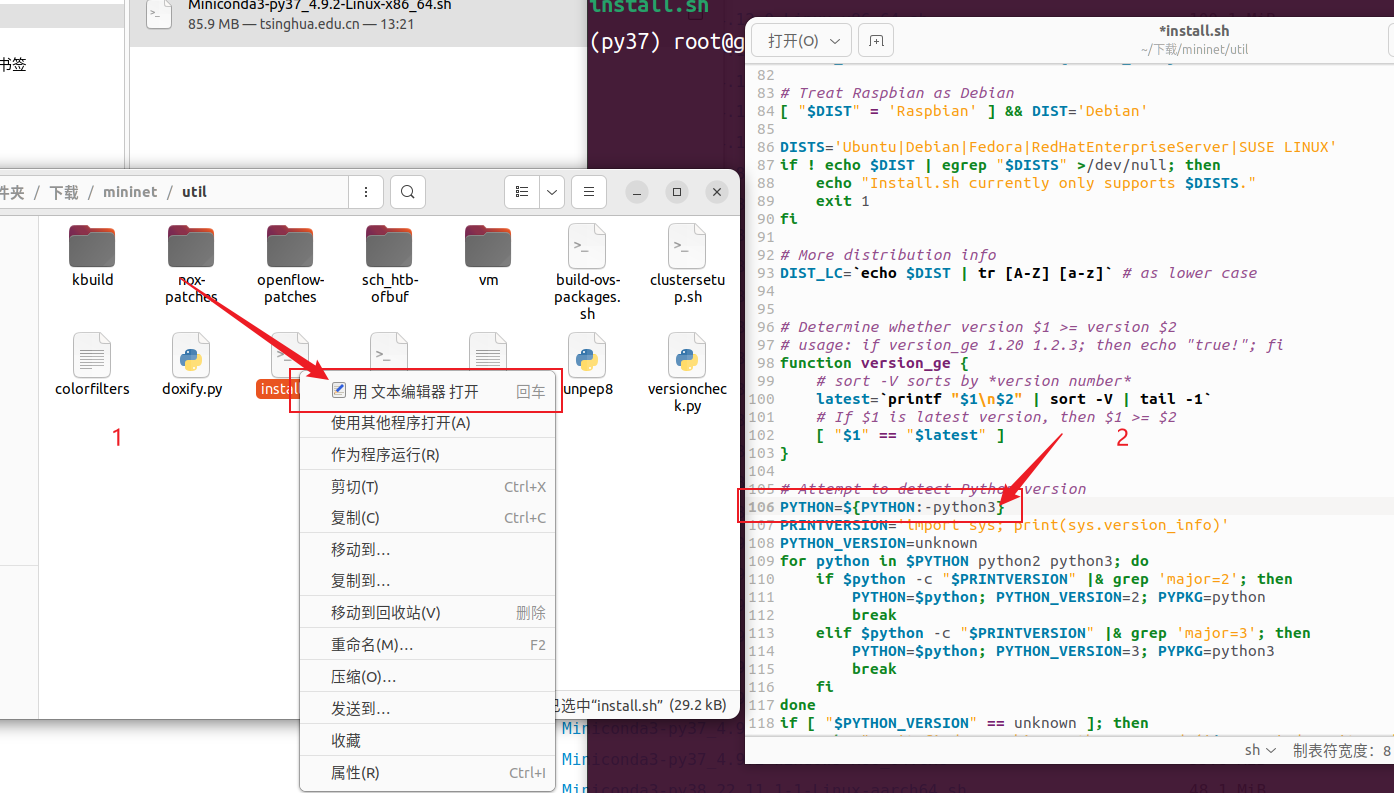Choose 使用其他程序打开(A) menu entry
Image resolution: width=1394 pixels, height=793 pixels.
coord(427,423)
